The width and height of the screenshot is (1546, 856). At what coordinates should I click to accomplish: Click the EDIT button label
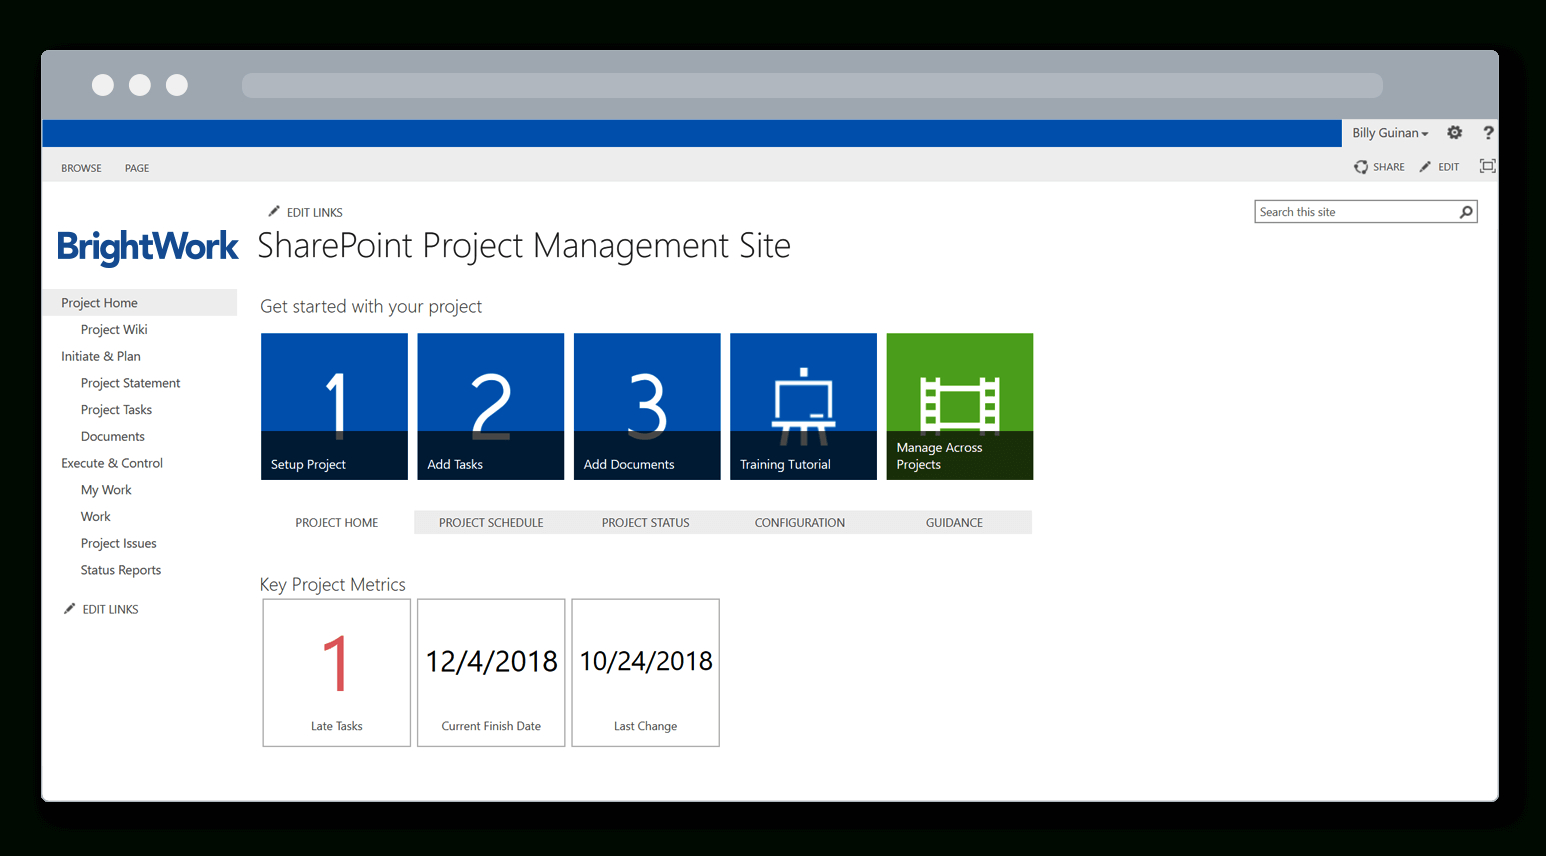(1449, 167)
